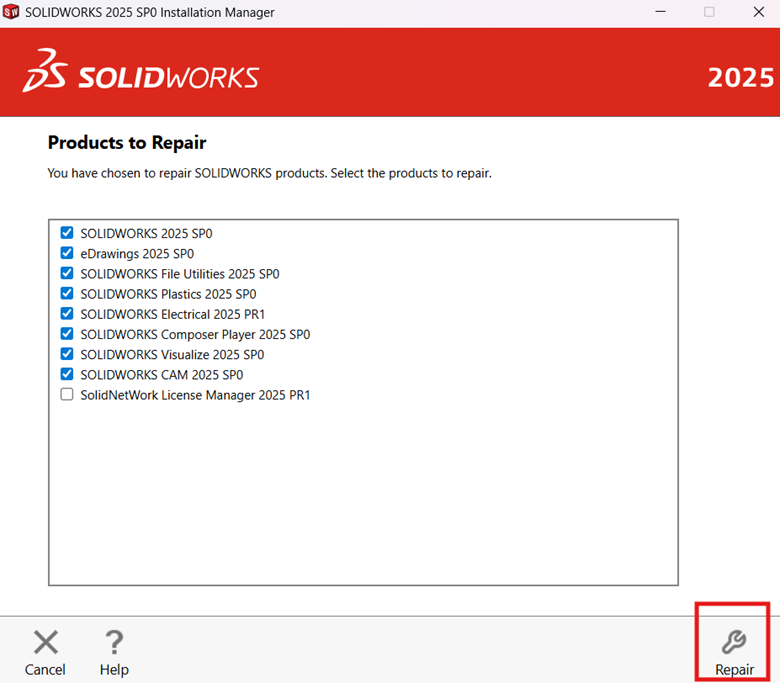This screenshot has width=780, height=683.
Task: Minimize the Installation Manager window
Action: click(x=662, y=12)
